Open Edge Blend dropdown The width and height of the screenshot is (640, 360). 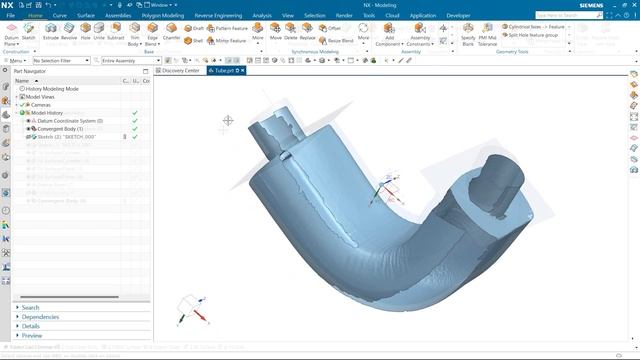[158, 44]
